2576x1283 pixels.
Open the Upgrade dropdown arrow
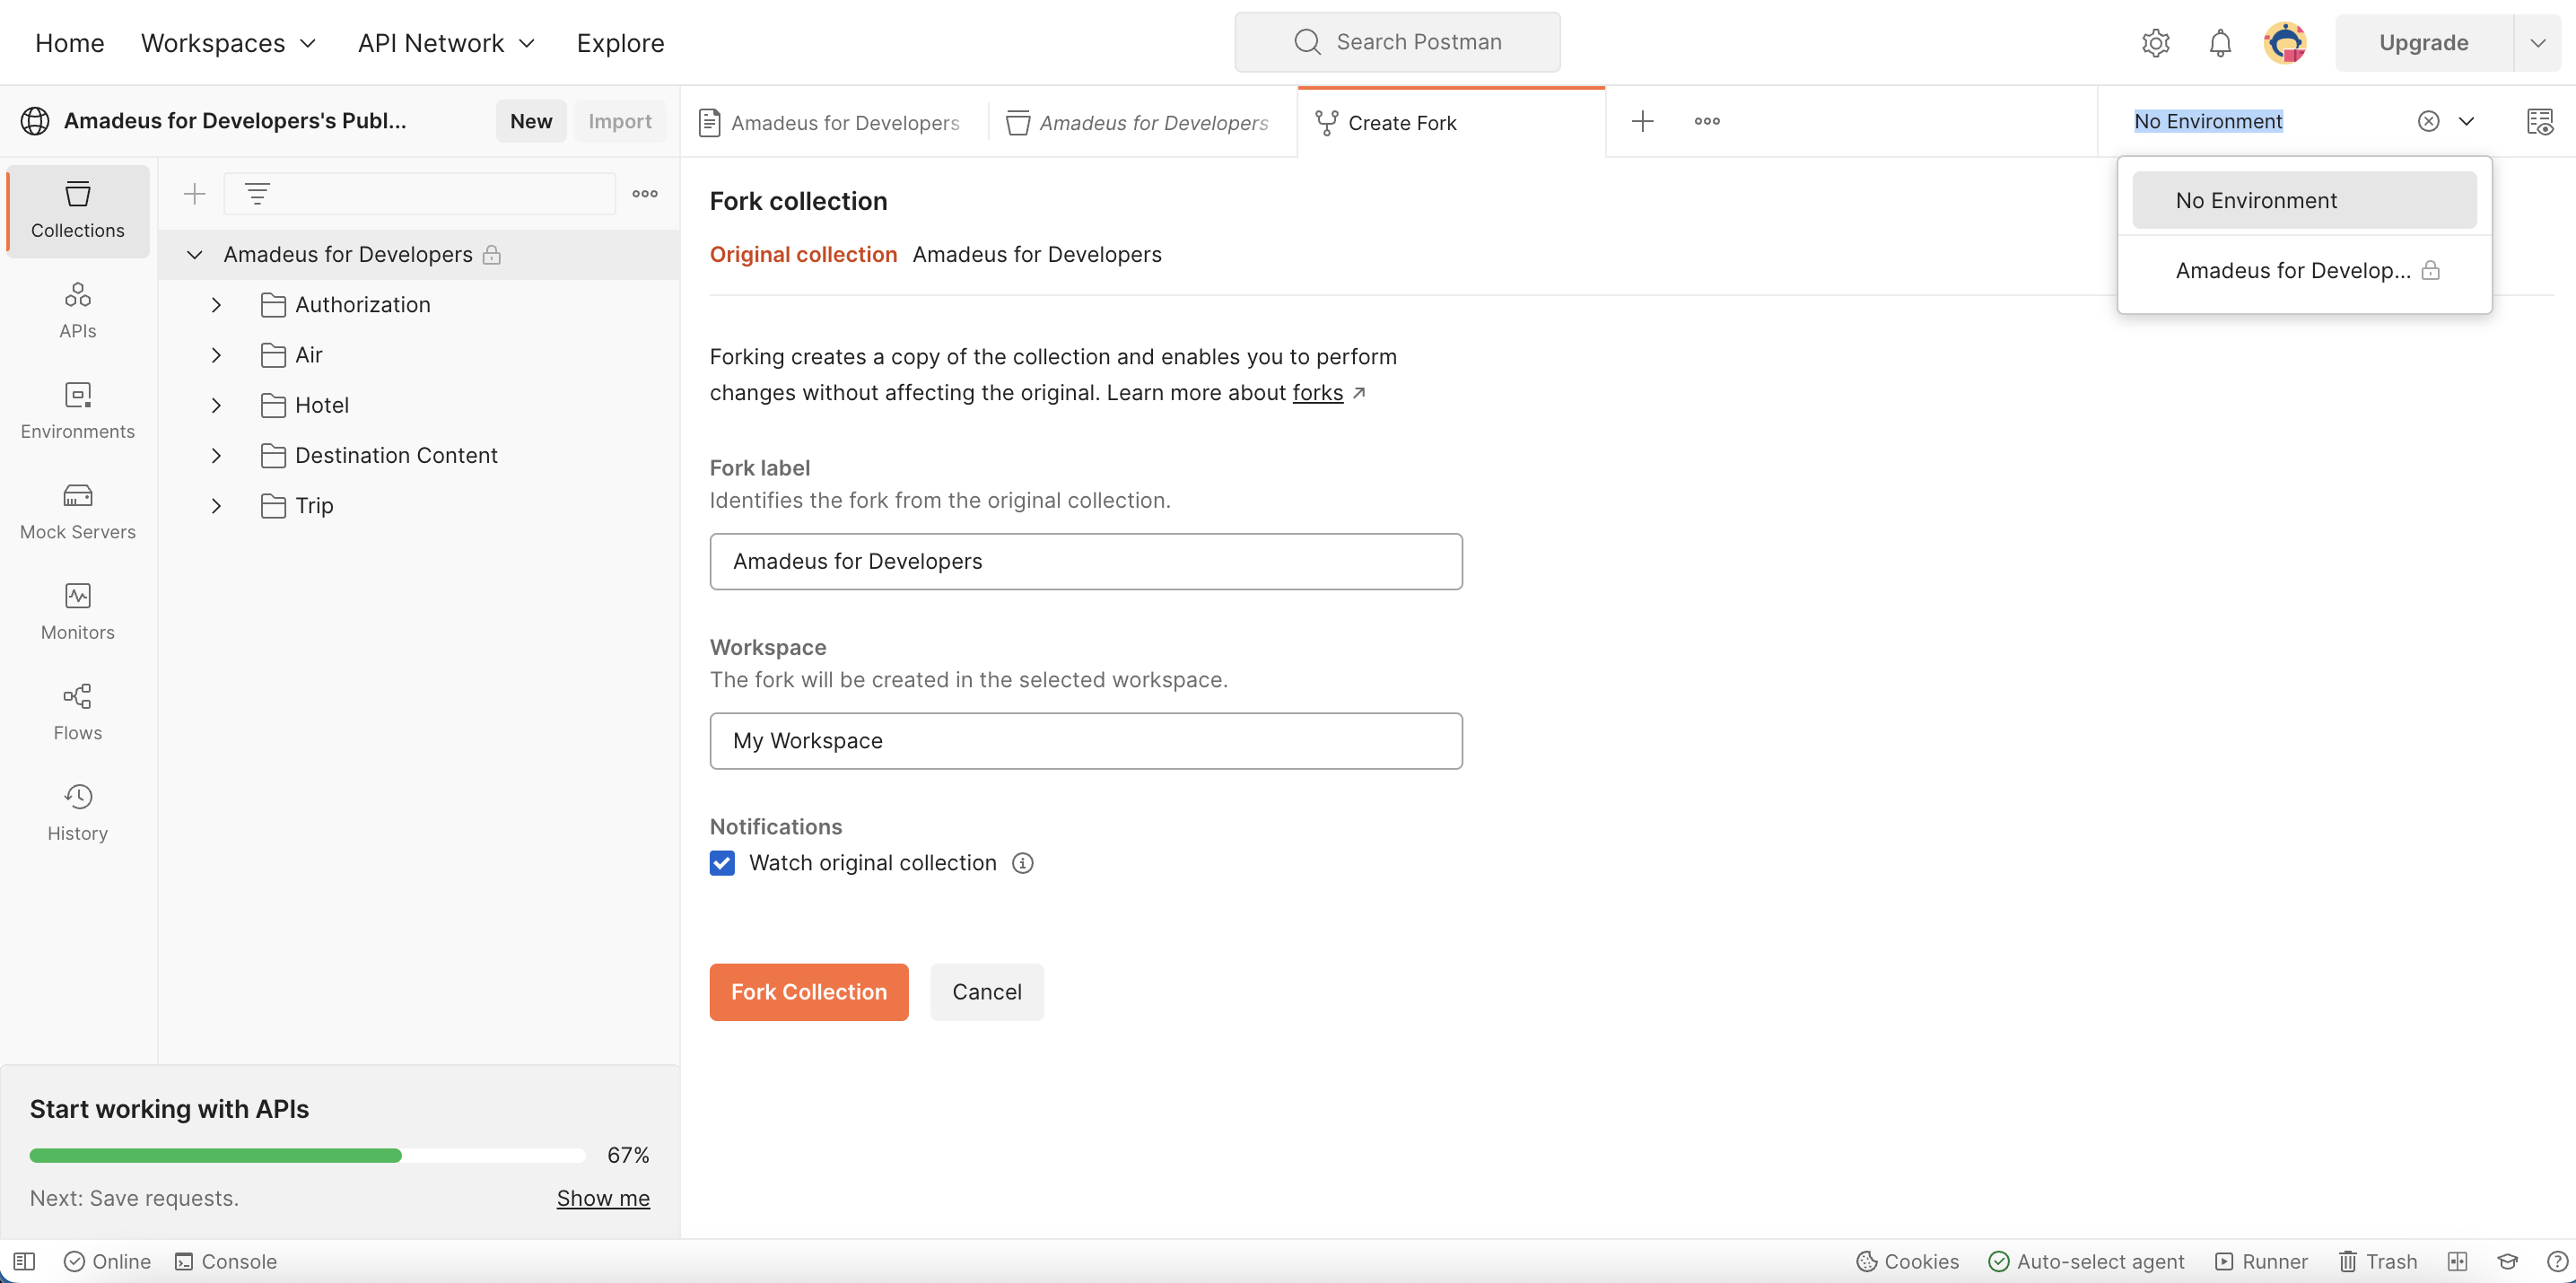pos(2538,43)
